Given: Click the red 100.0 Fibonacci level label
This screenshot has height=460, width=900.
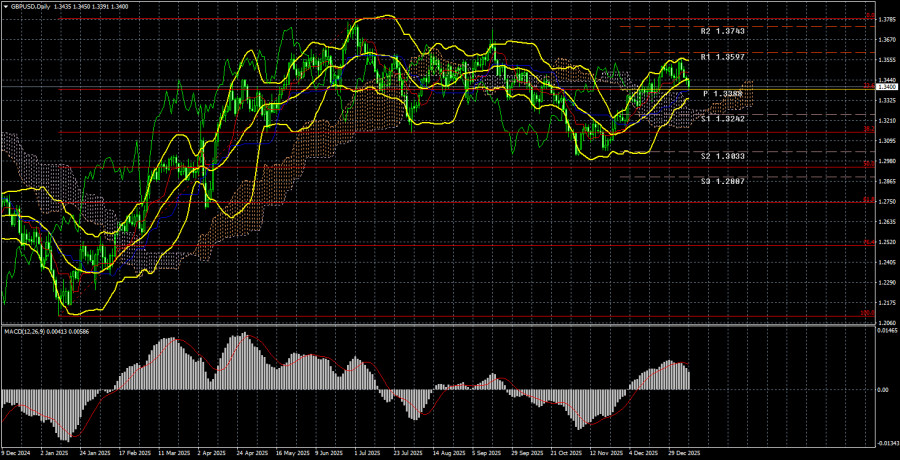Looking at the screenshot, I should pyautogui.click(x=868, y=312).
